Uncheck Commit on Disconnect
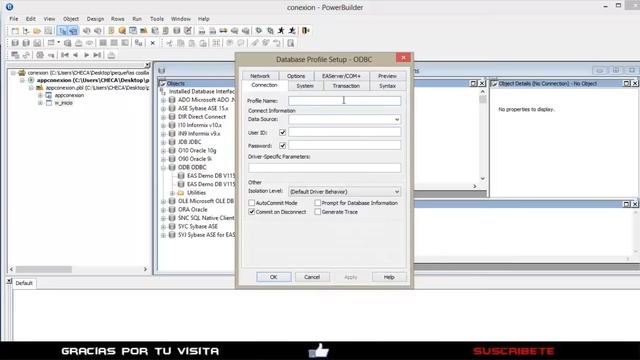The image size is (640, 360). pyautogui.click(x=251, y=212)
